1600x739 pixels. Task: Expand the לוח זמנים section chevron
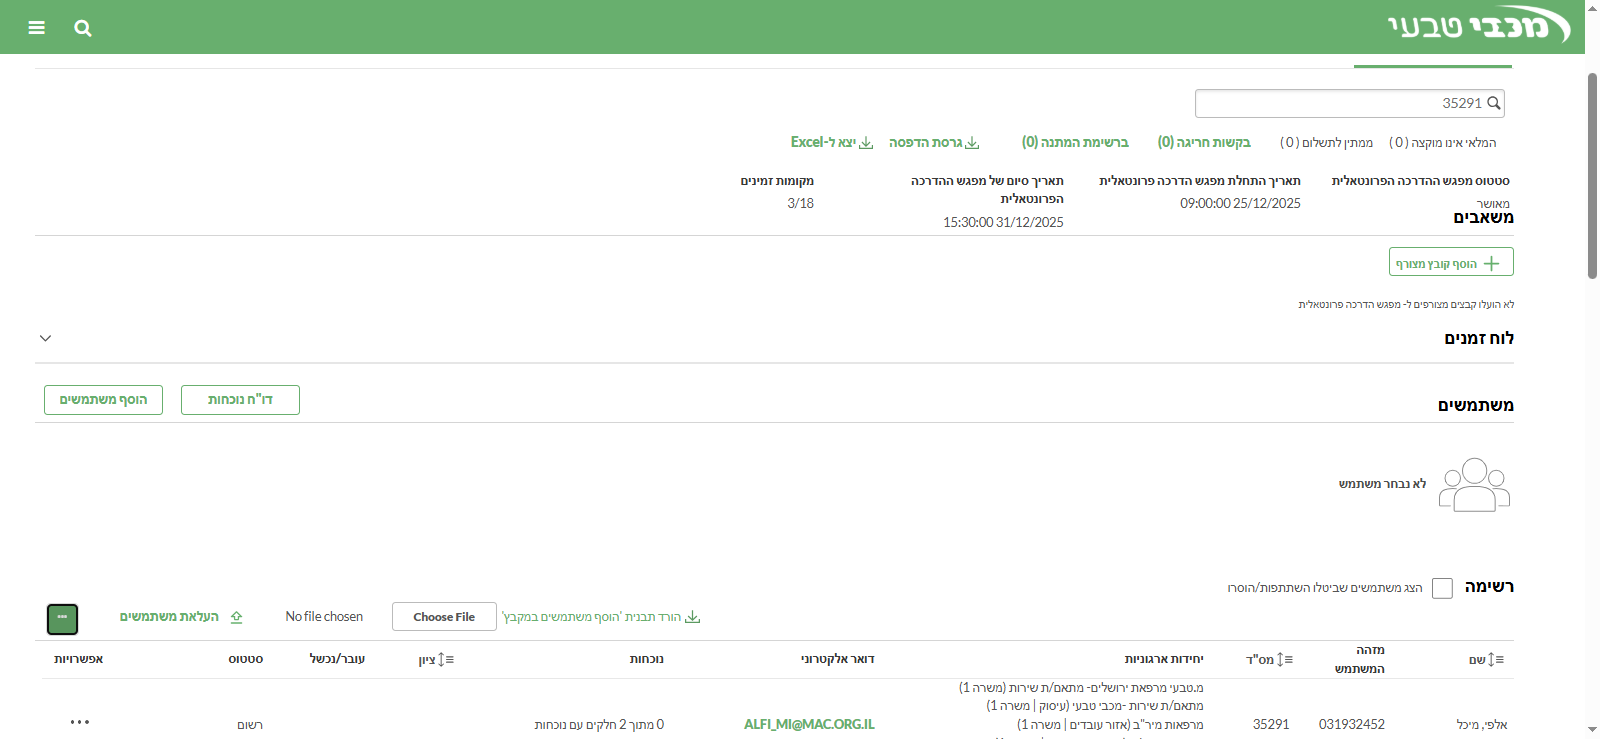point(45,338)
